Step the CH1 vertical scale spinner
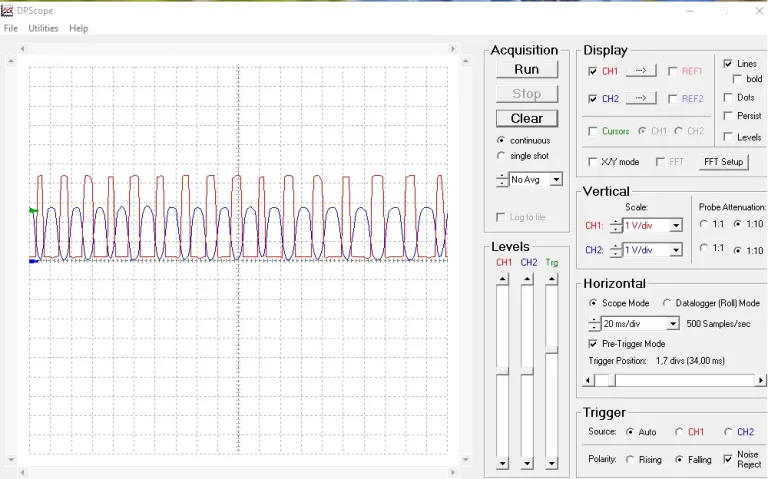This screenshot has width=768, height=479. point(616,225)
